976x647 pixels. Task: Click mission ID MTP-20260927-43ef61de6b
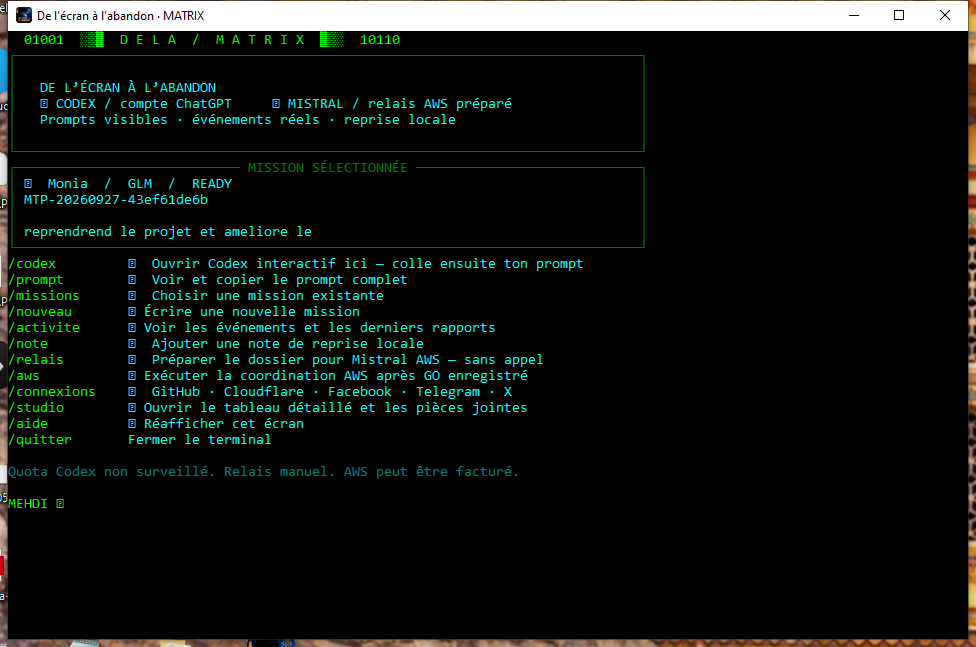[x=116, y=200]
